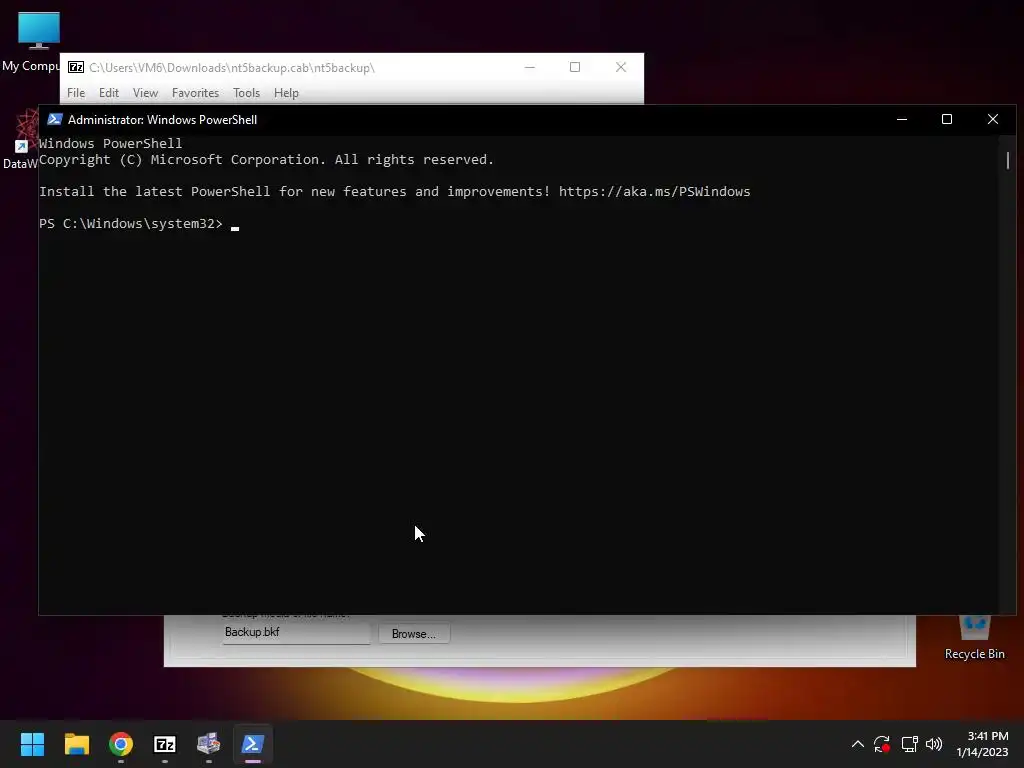Open the clock showing 3:41 PM
Image resolution: width=1024 pixels, height=768 pixels.
pos(982,744)
